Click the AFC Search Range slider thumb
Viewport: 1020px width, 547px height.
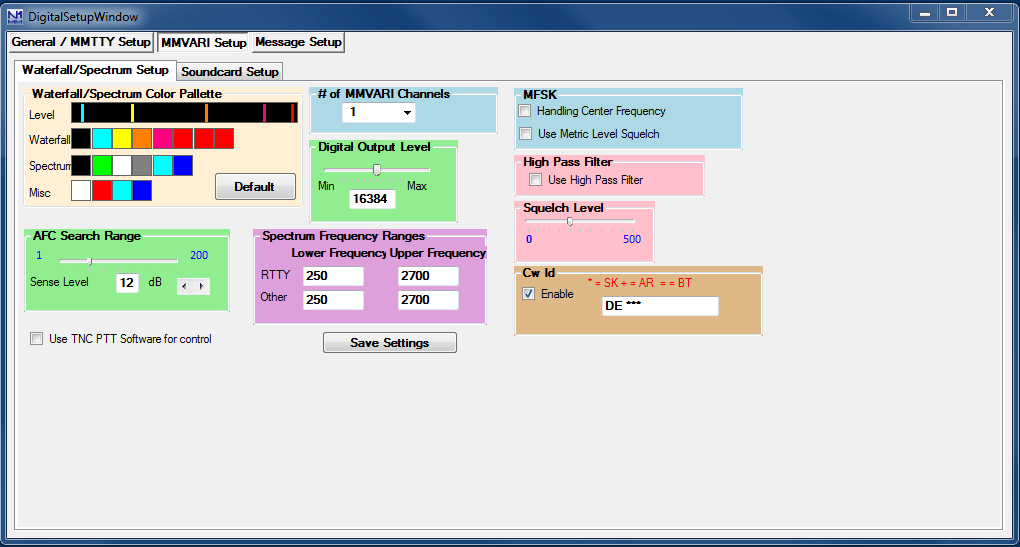point(90,261)
